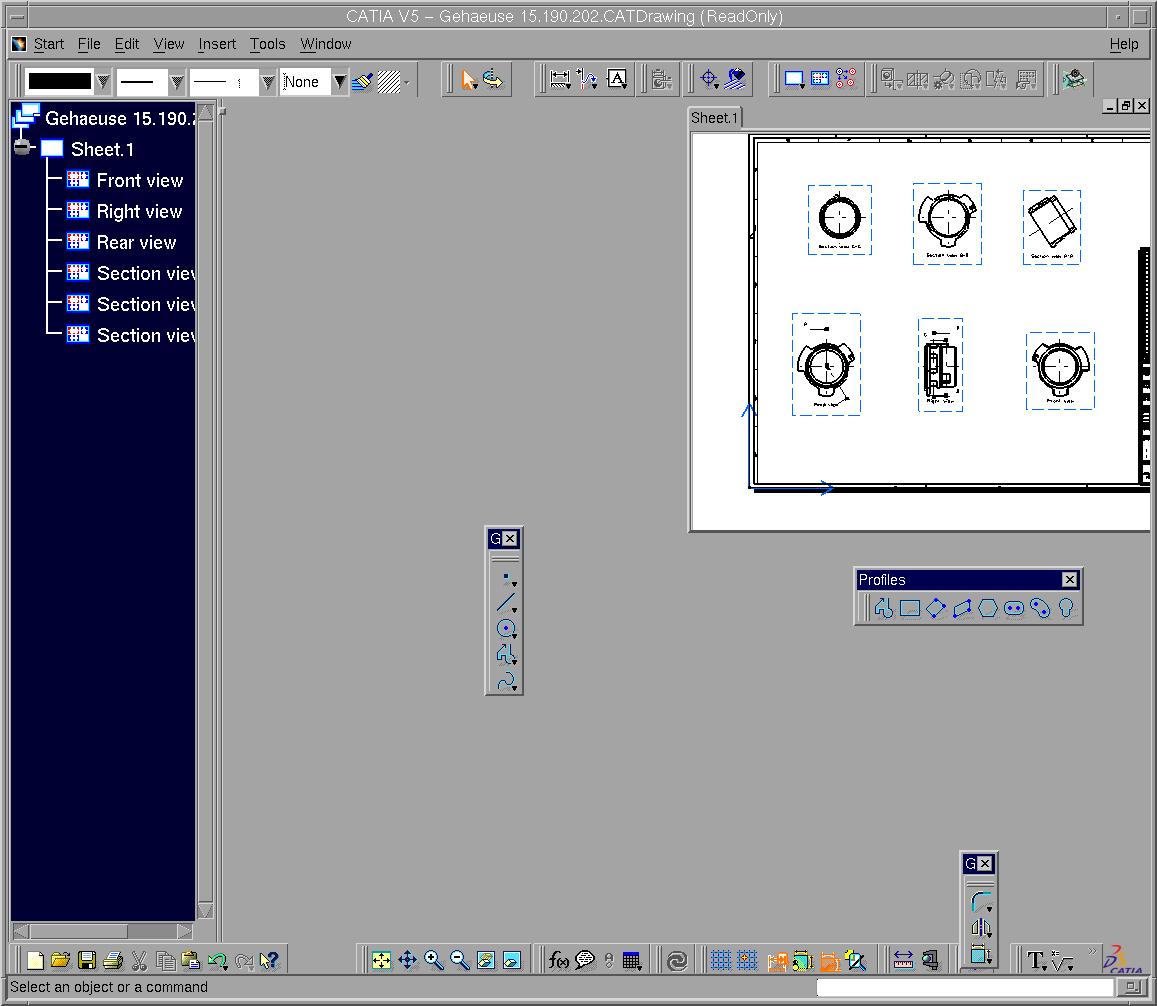The height and width of the screenshot is (1006, 1157).
Task: Click the Zoom Out magnifier icon
Action: 460,960
